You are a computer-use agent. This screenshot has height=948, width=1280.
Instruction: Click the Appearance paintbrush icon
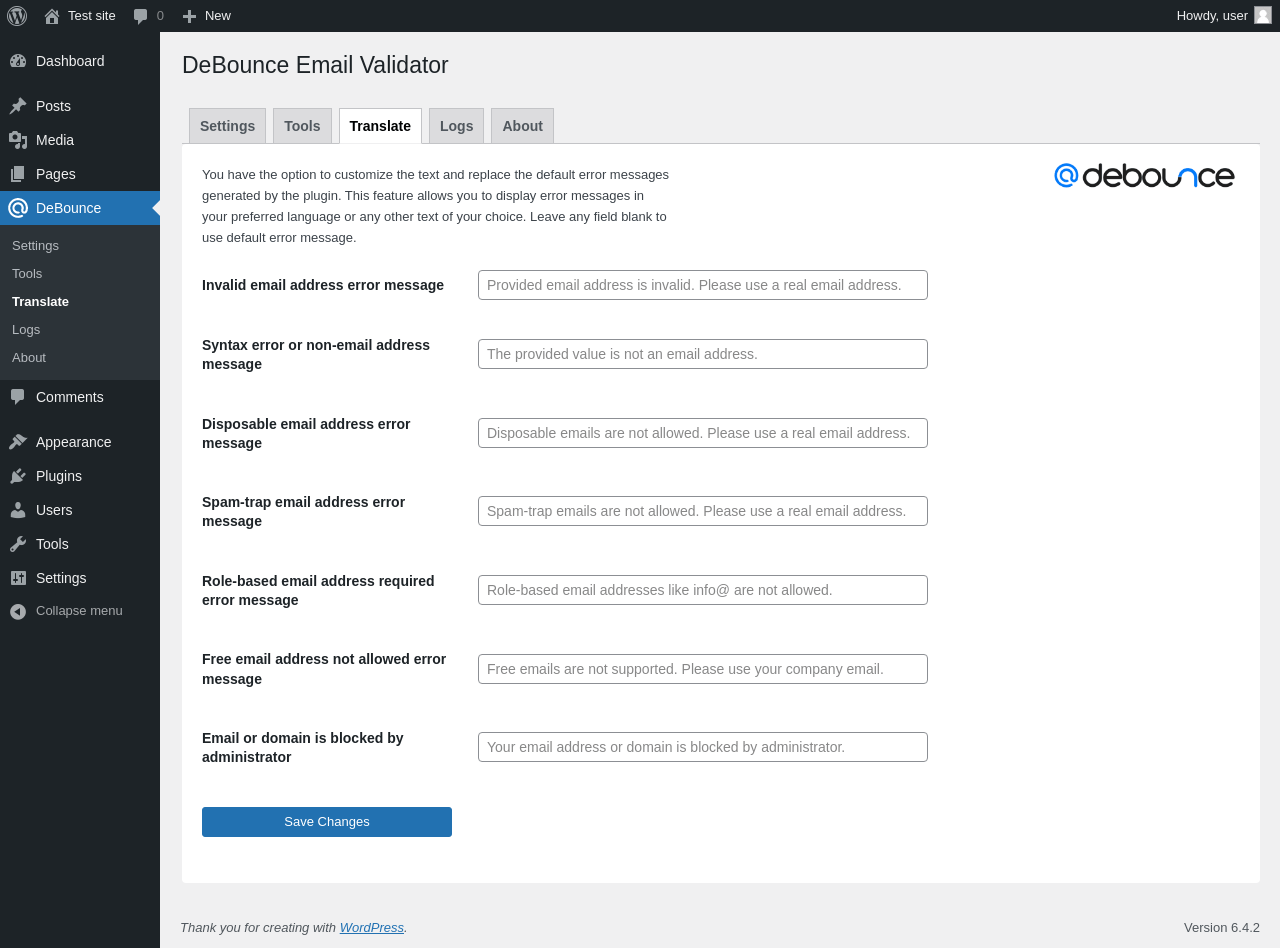18,442
